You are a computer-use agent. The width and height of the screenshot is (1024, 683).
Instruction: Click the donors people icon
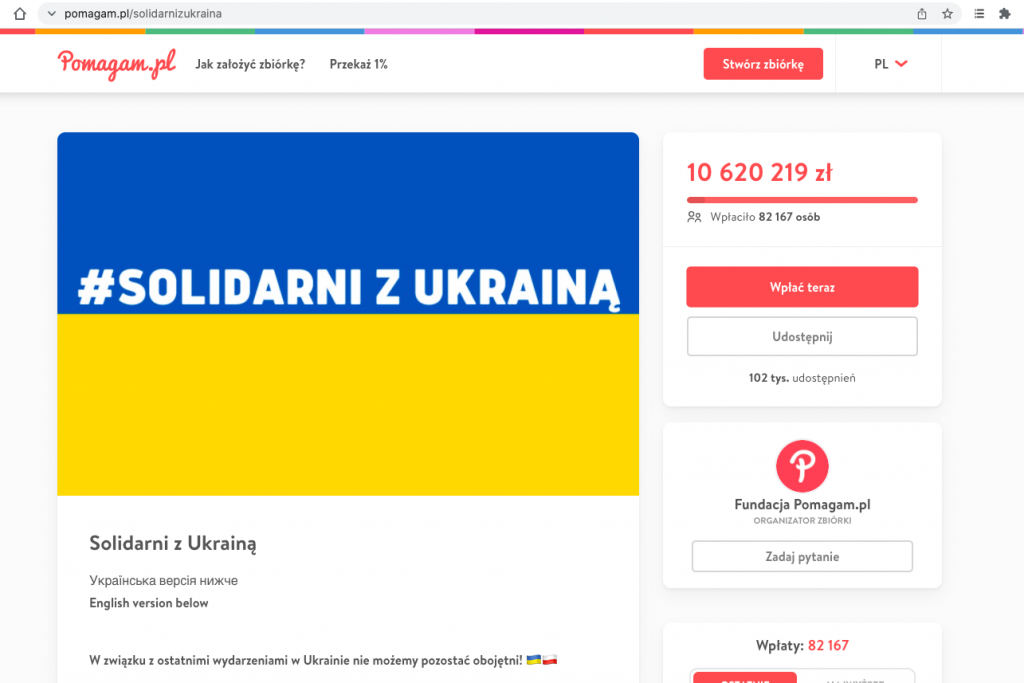tap(694, 217)
